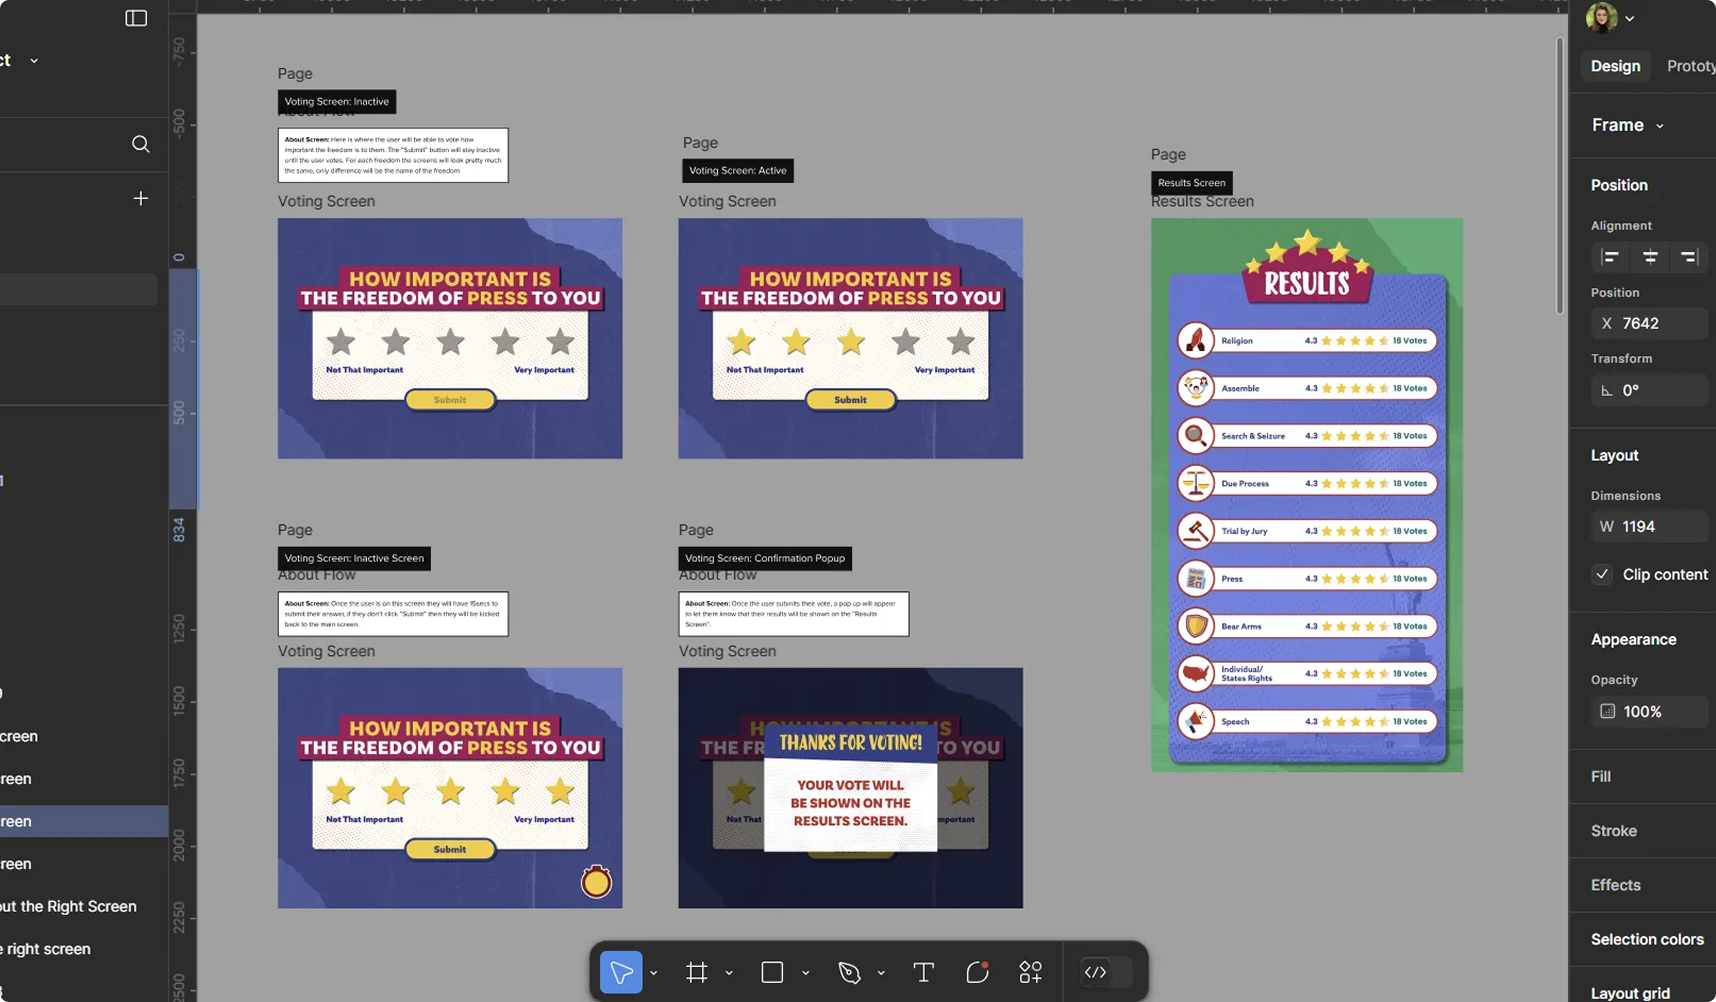Select the Text tool
Viewport: 1716px width, 1002px height.
[923, 972]
